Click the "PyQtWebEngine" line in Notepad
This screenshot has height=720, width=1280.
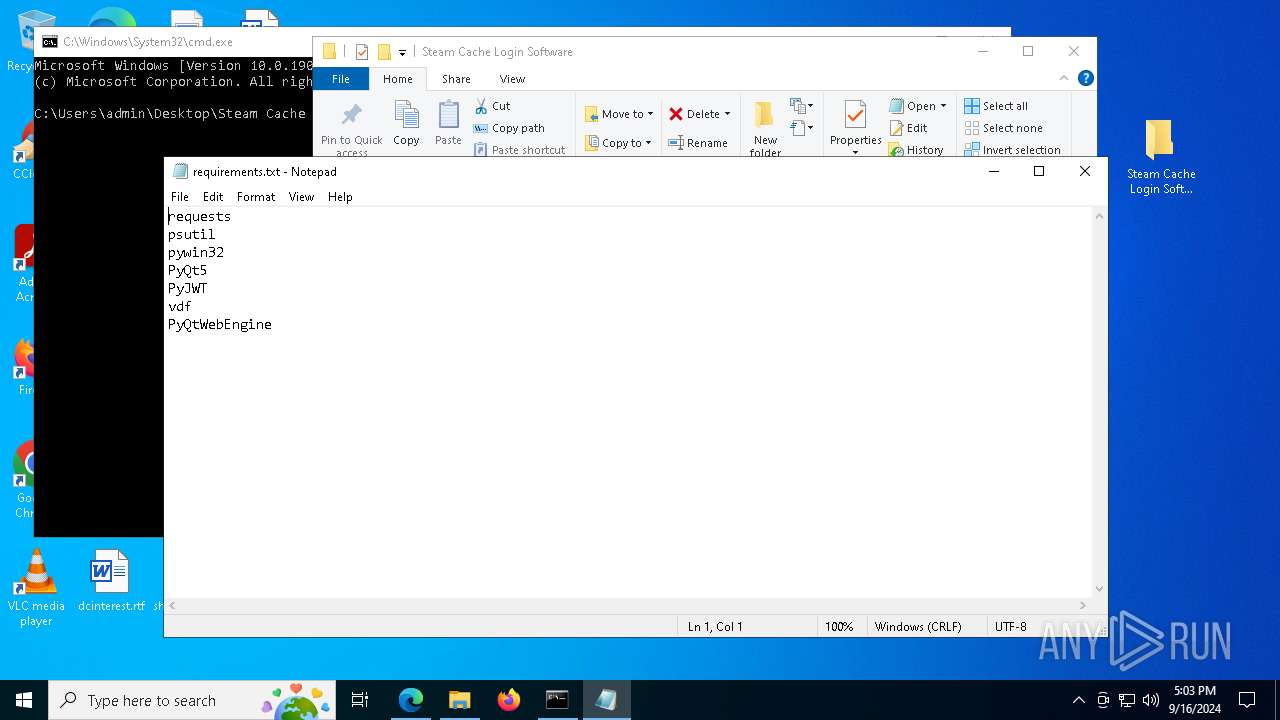pyautogui.click(x=220, y=324)
